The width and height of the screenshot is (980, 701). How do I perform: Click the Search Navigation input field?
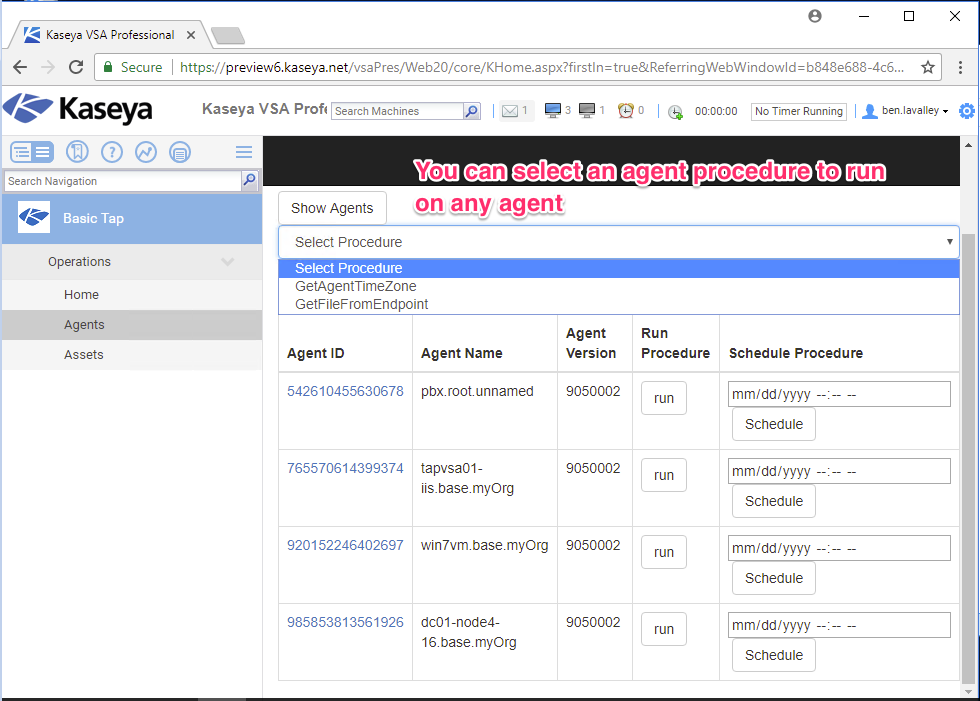click(122, 181)
